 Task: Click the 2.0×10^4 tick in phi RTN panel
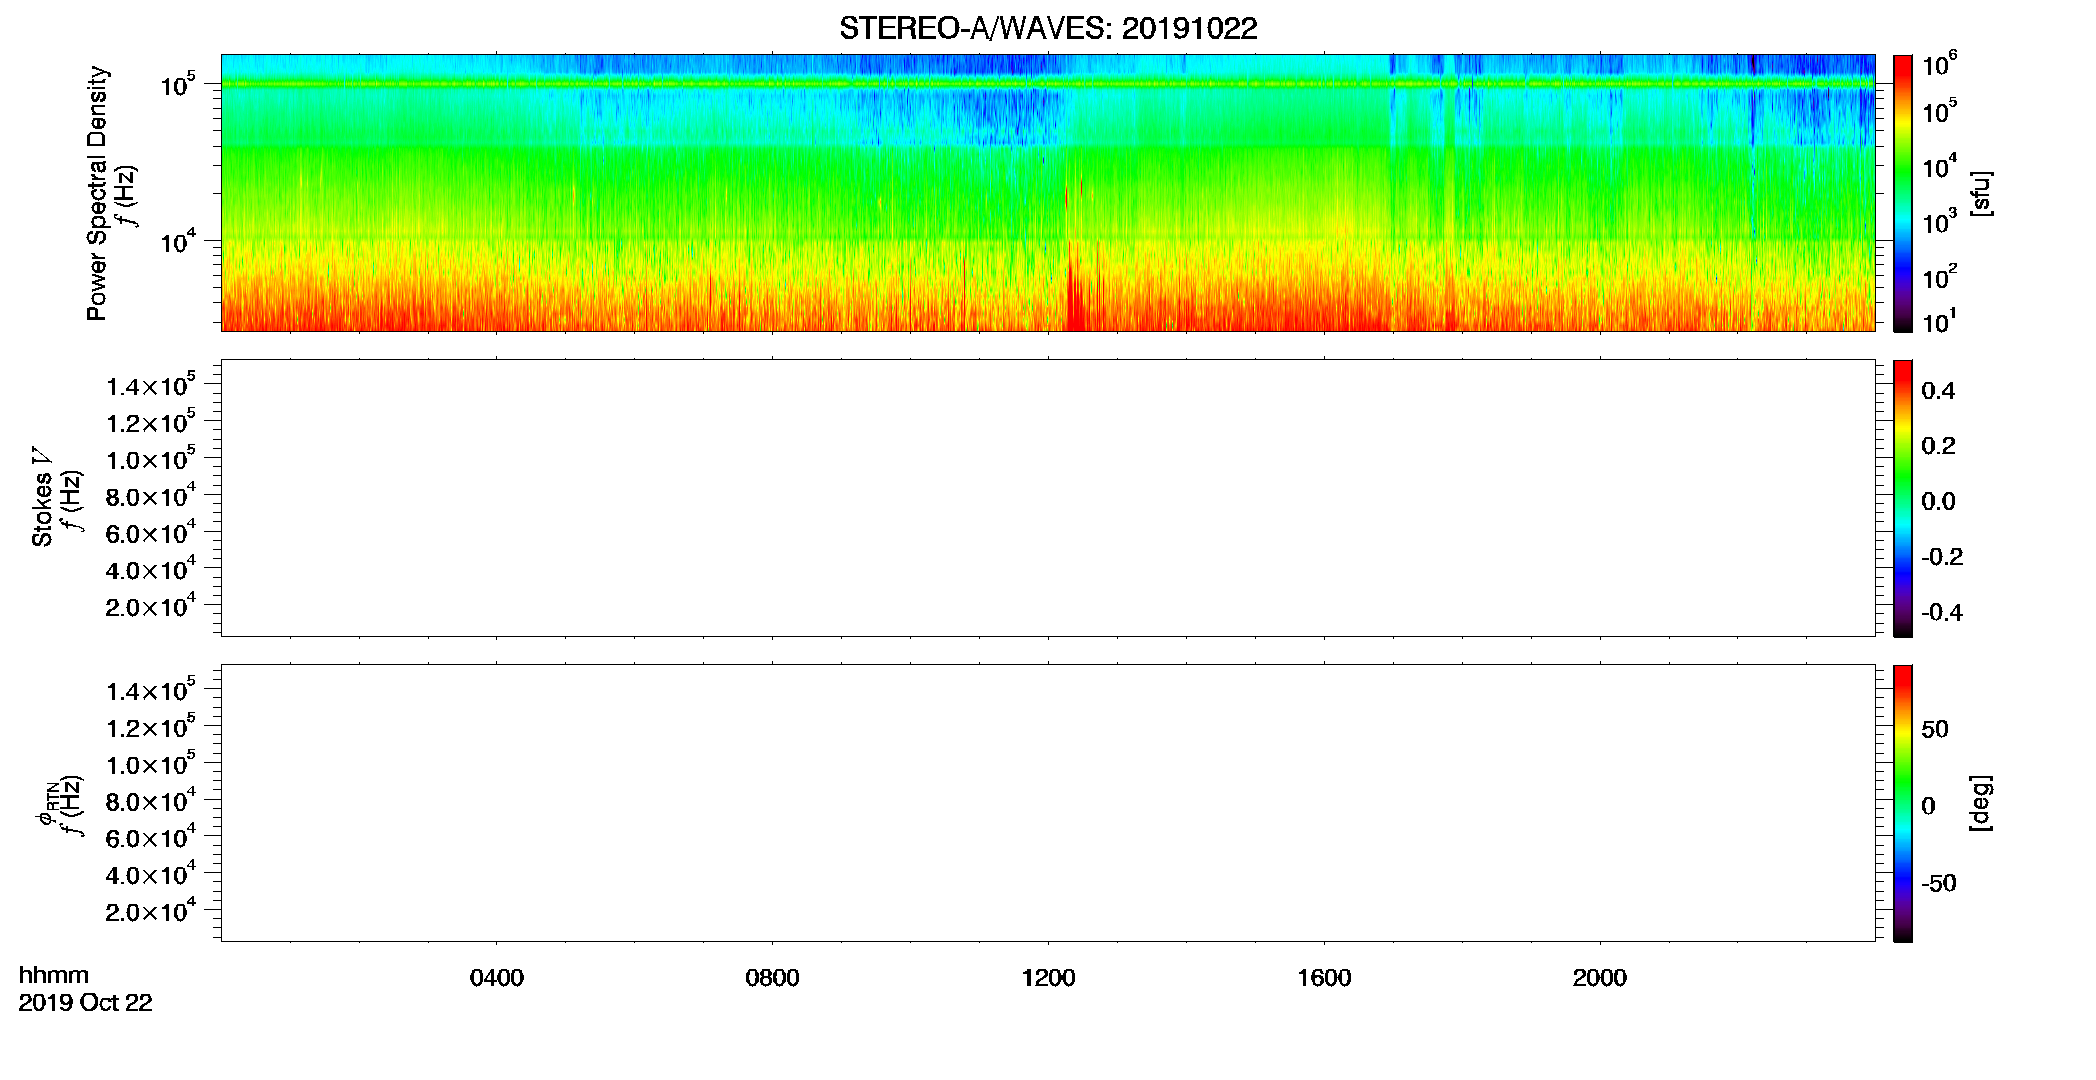pos(151,910)
